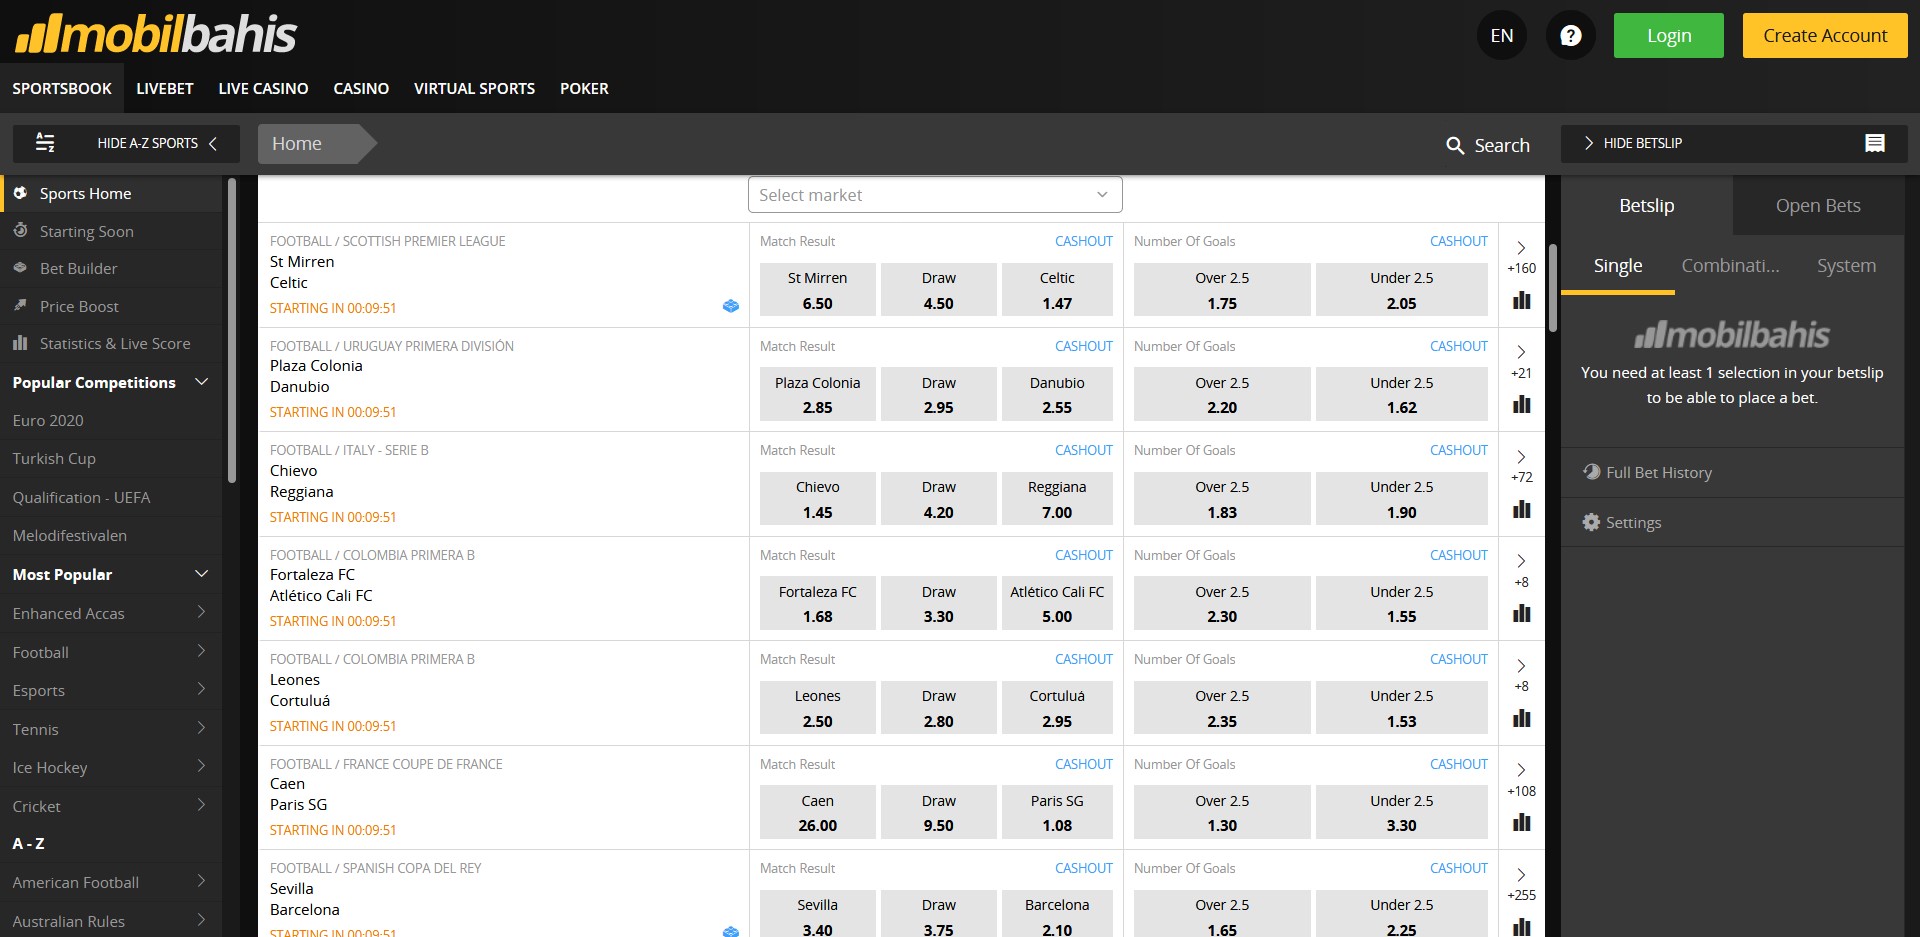This screenshot has height=937, width=1920.
Task: Open the help question mark icon
Action: [1570, 36]
